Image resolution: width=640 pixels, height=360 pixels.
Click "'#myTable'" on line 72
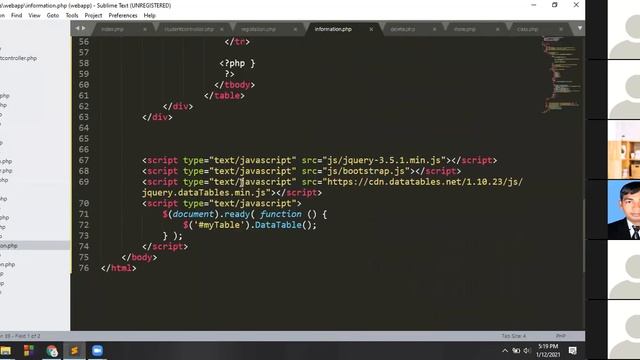(219, 225)
